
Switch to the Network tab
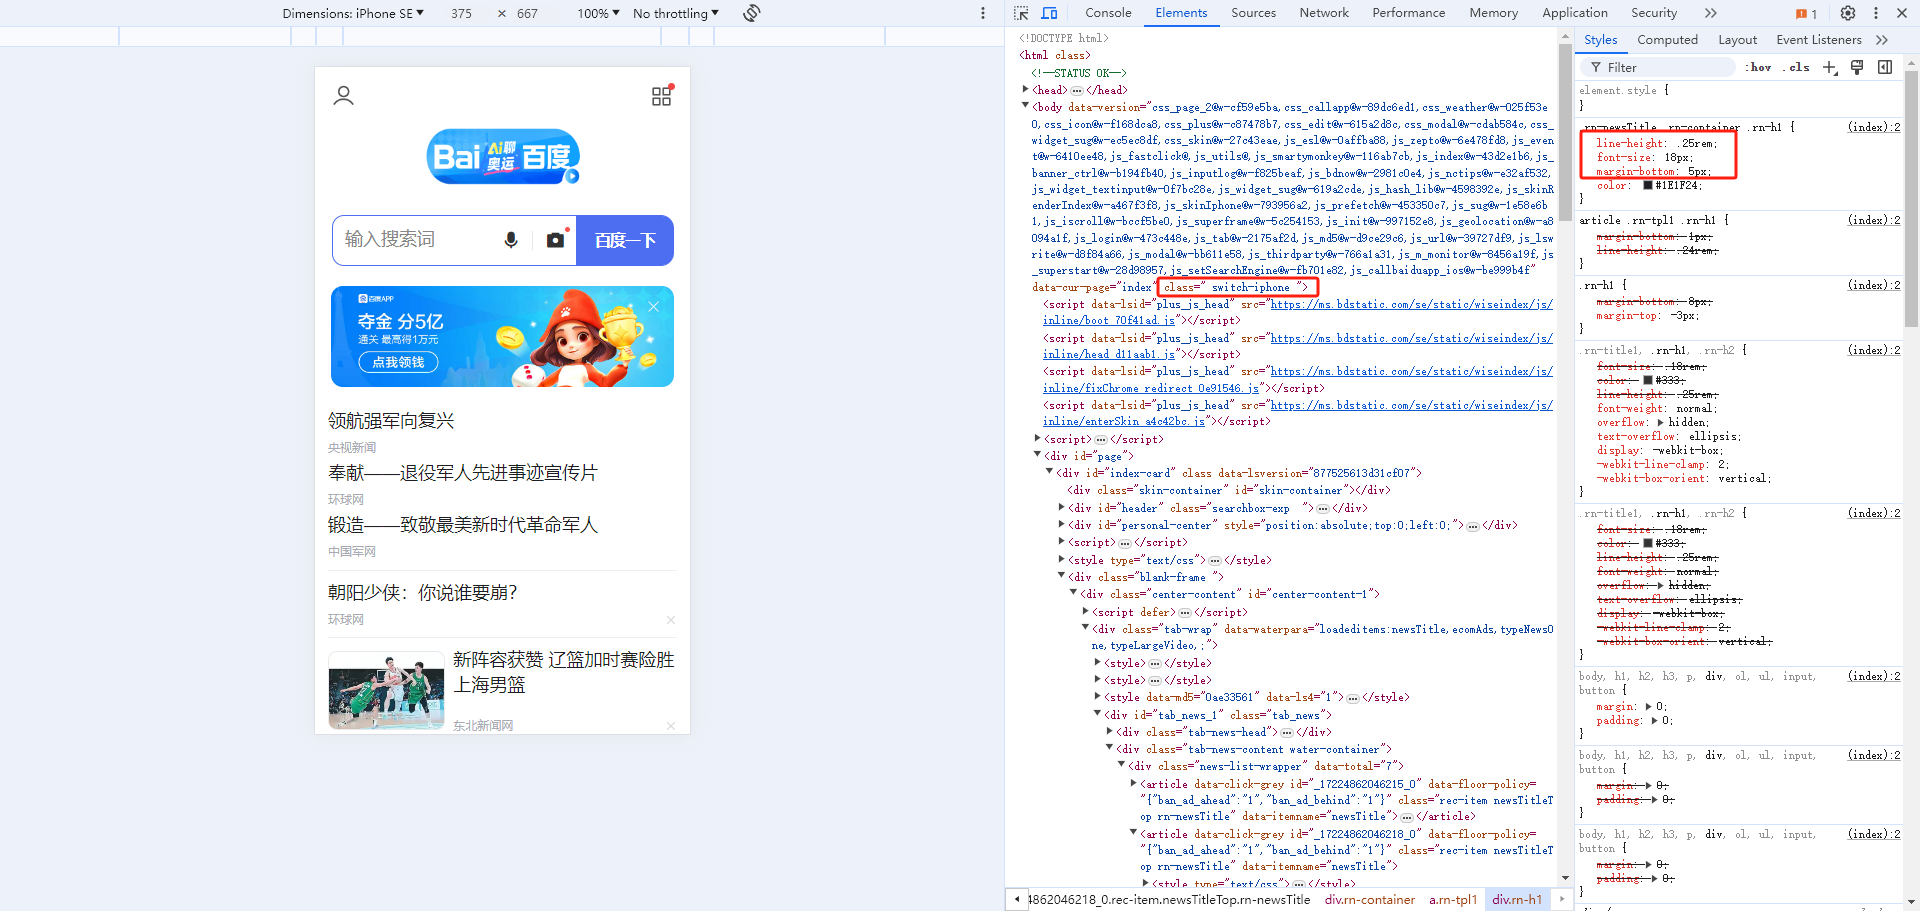1324,13
